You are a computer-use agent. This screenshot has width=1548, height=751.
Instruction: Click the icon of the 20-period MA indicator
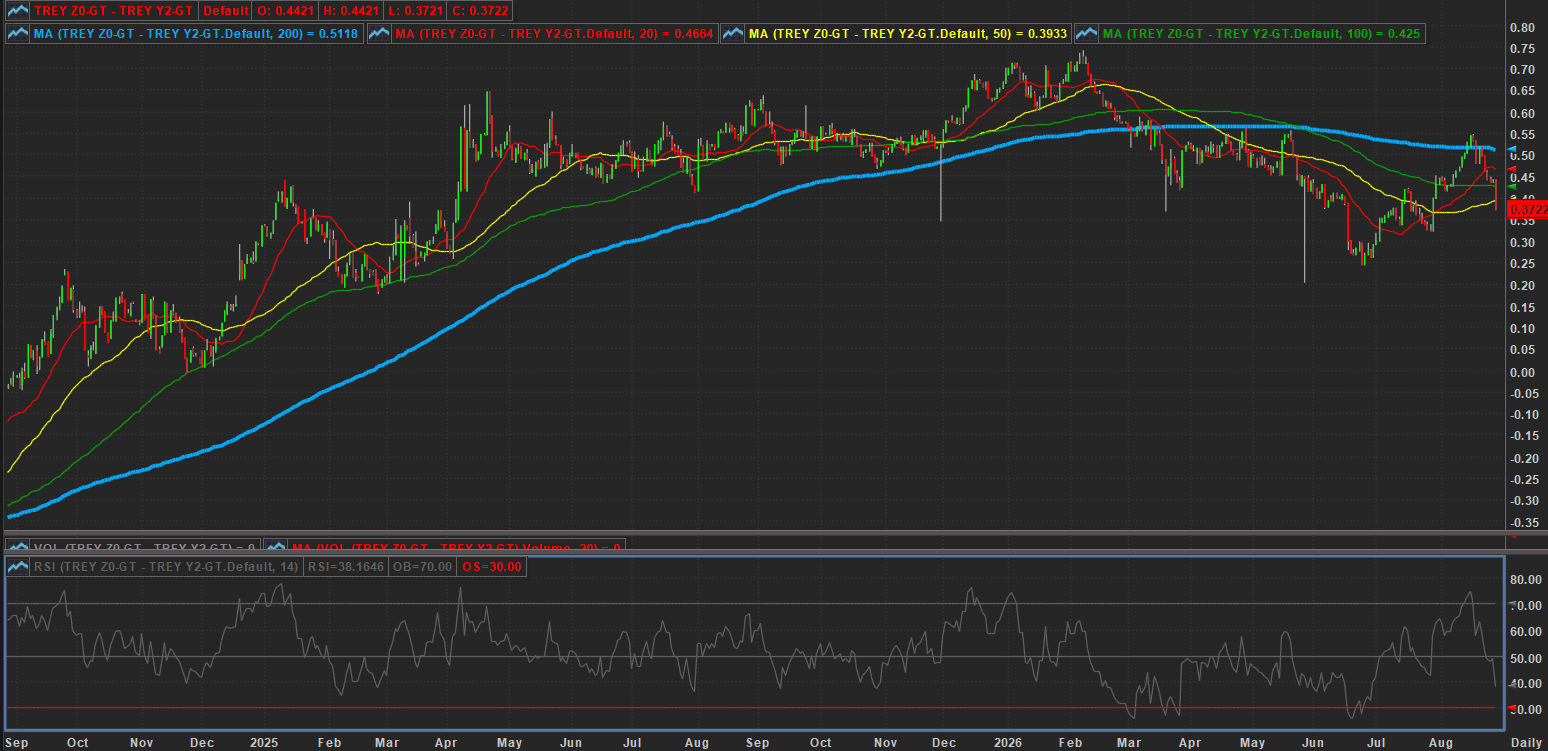point(380,34)
